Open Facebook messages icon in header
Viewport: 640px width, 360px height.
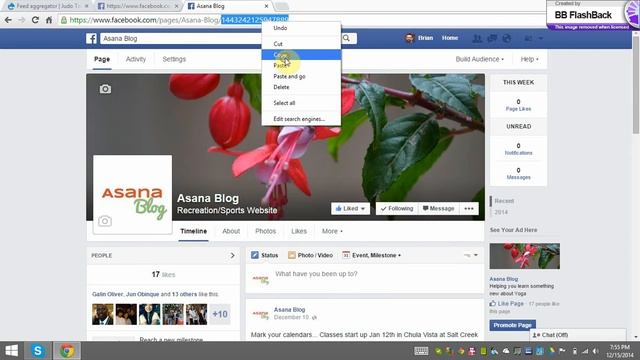click(x=492, y=38)
